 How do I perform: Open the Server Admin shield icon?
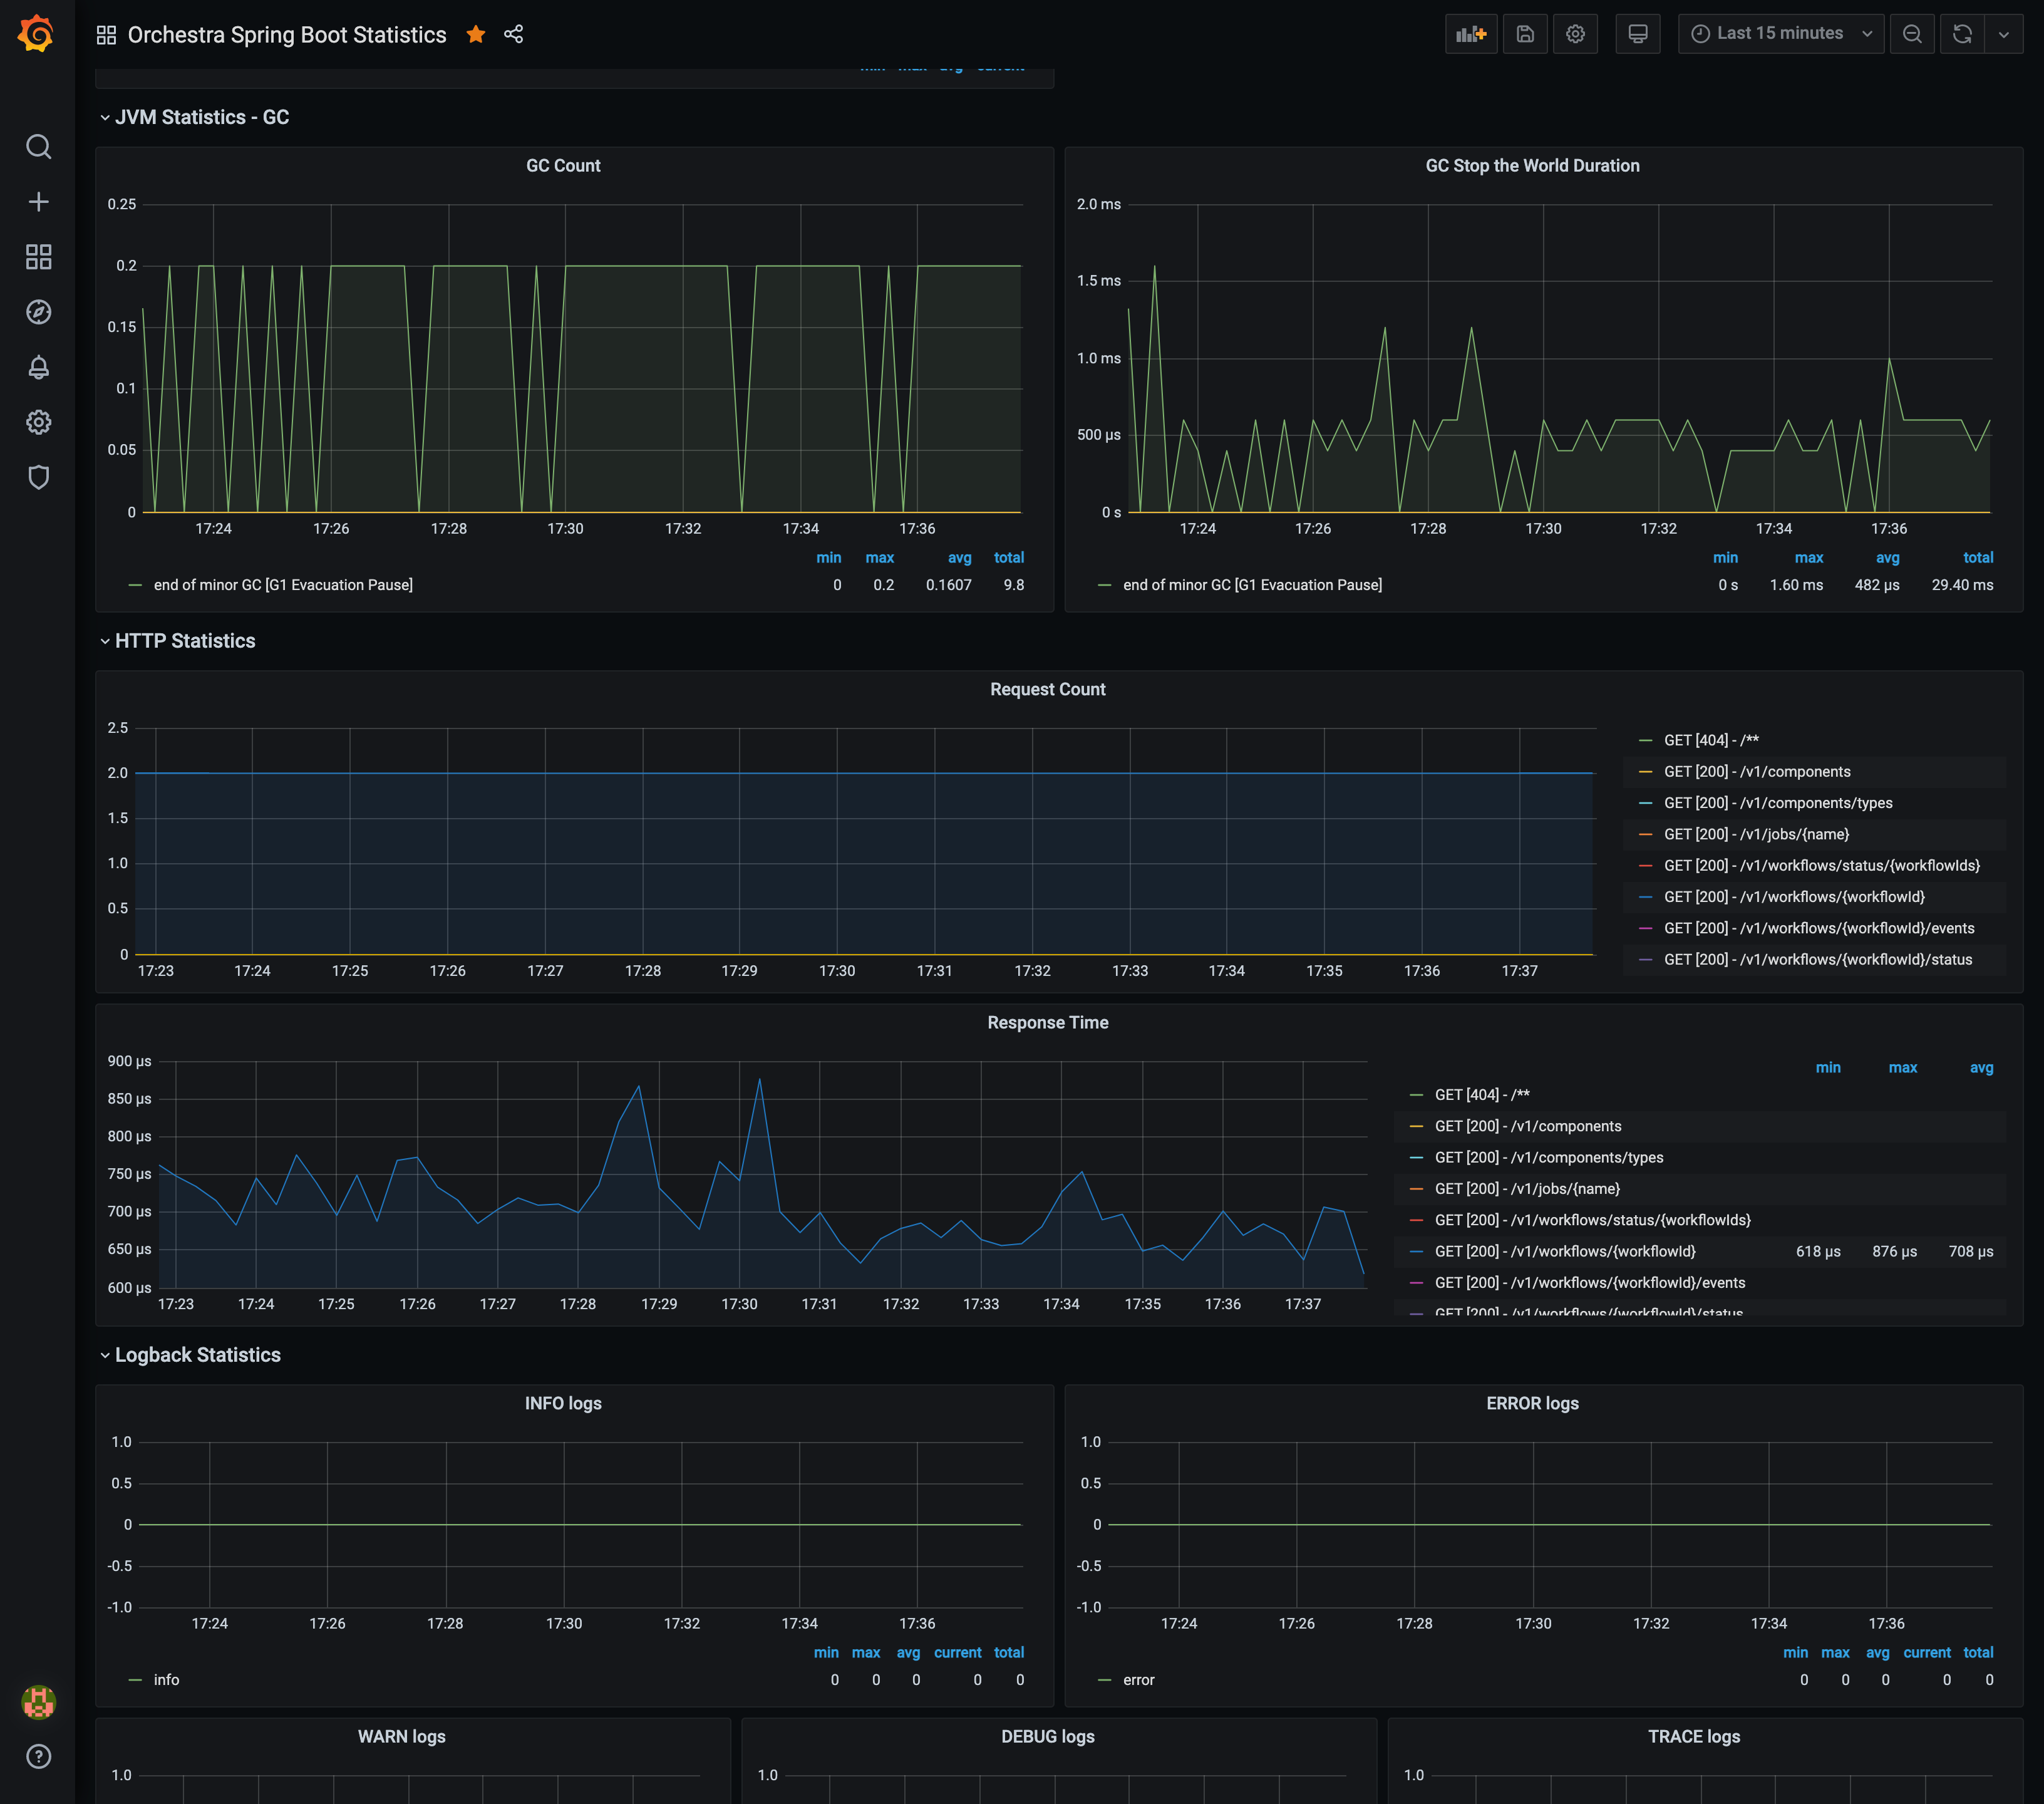point(38,477)
